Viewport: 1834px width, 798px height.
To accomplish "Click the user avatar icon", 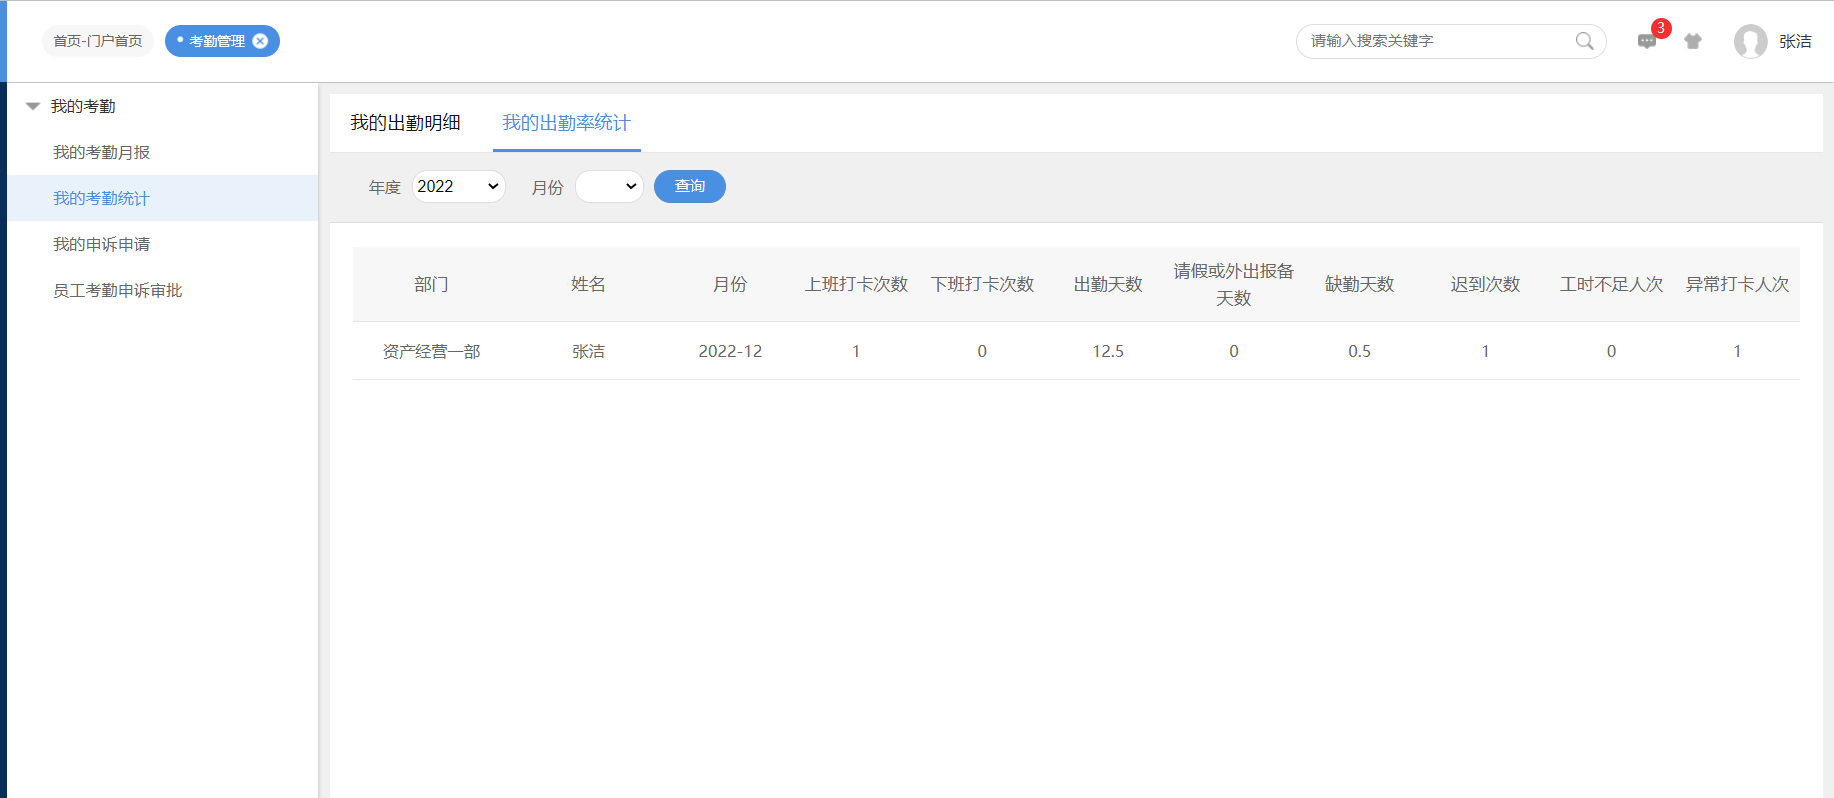I will (x=1750, y=41).
